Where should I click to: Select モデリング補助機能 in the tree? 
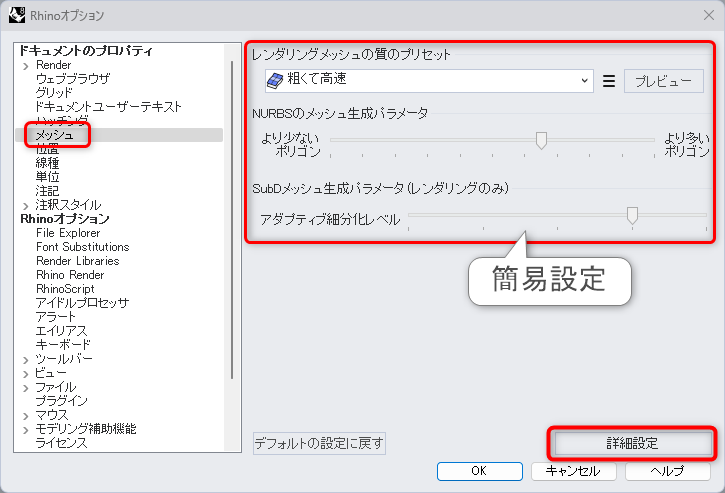pyautogui.click(x=86, y=429)
